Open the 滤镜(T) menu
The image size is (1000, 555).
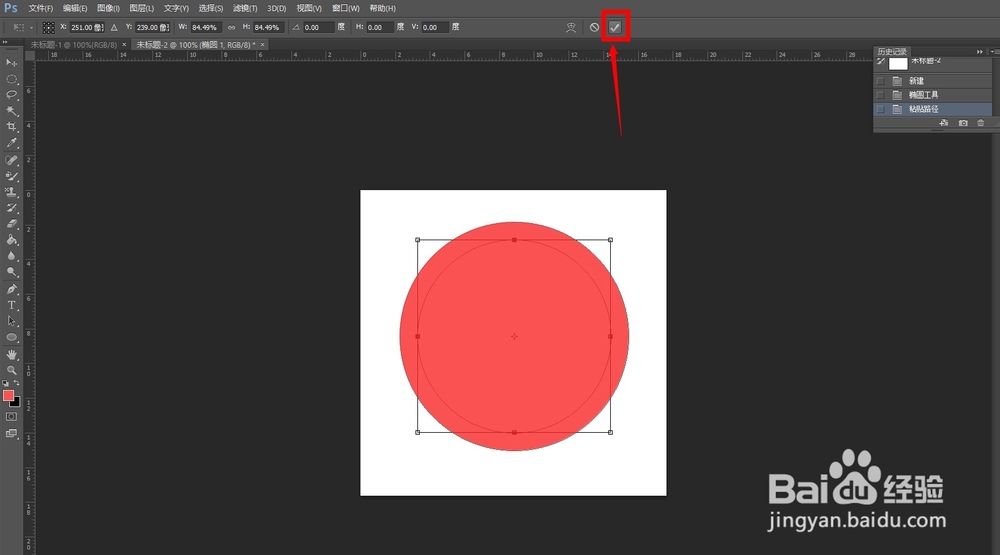coord(245,8)
